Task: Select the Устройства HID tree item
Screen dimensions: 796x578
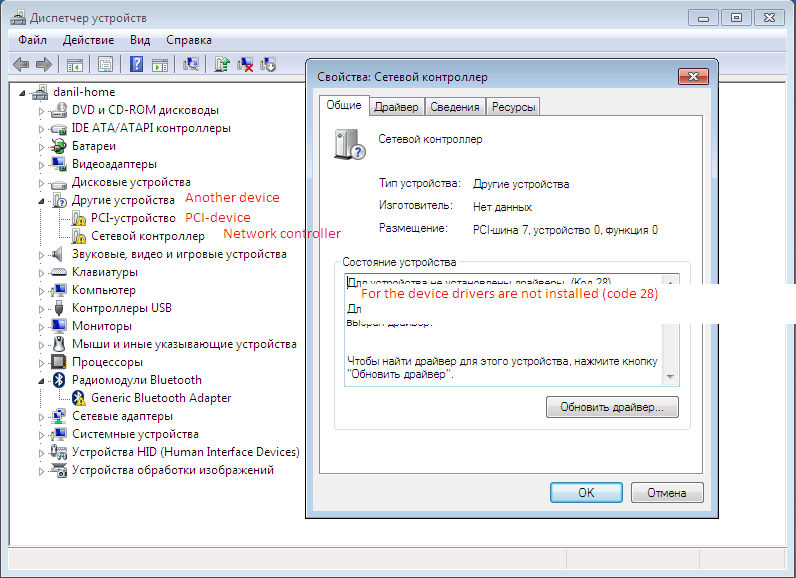Action: click(x=186, y=452)
